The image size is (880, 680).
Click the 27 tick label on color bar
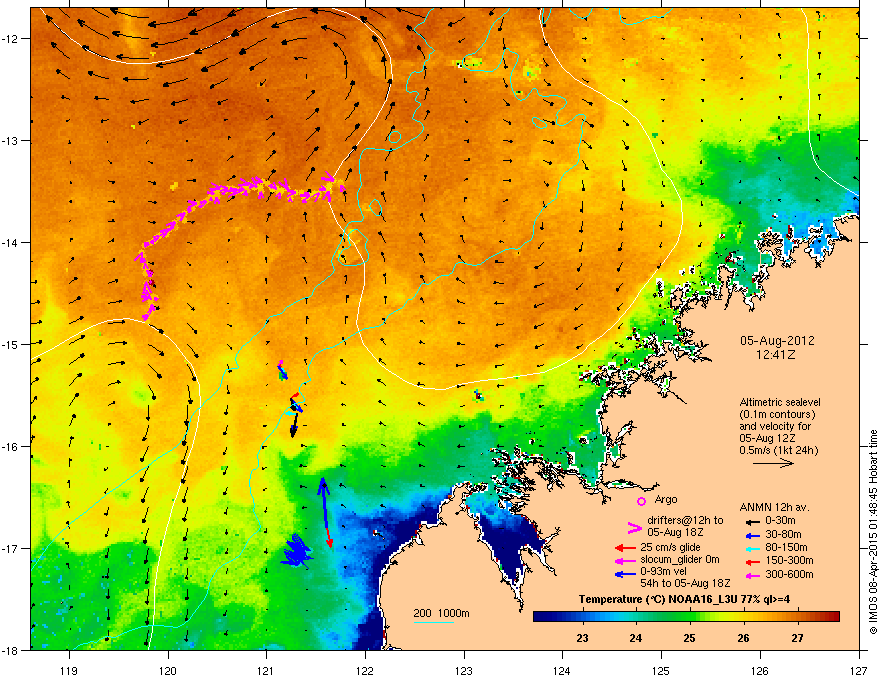click(x=798, y=638)
